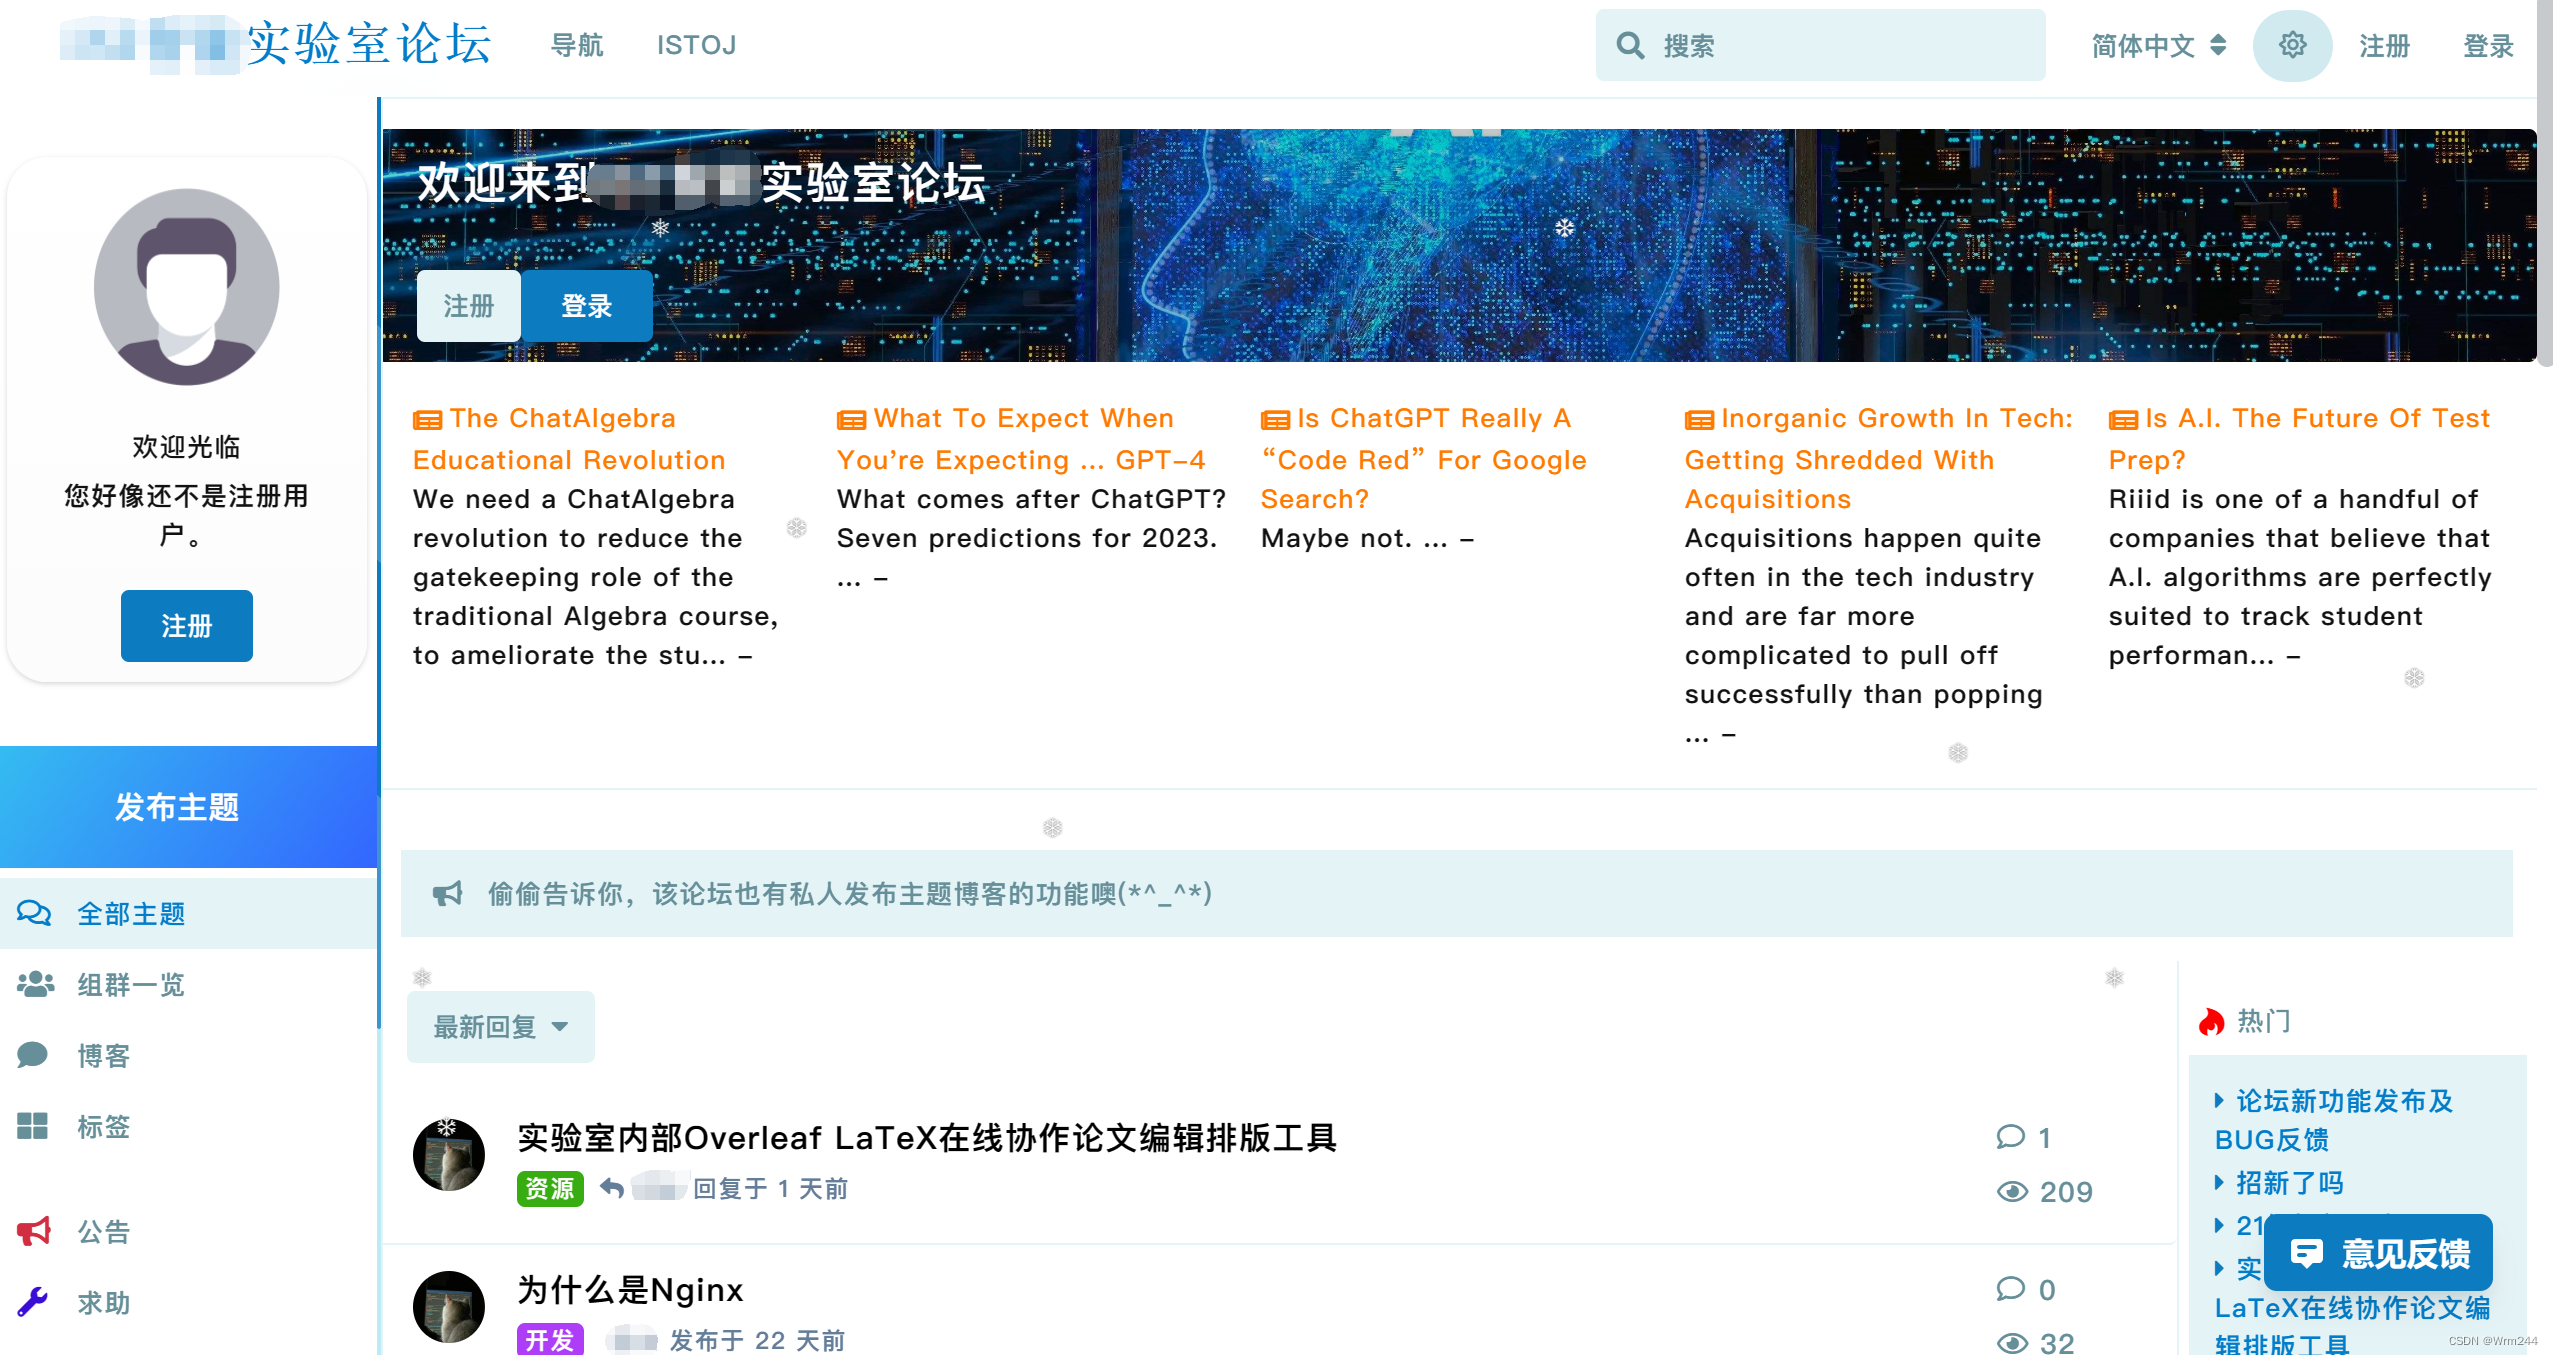Switch to the ISTOJ menu item
2553x1355 pixels.
tap(697, 45)
